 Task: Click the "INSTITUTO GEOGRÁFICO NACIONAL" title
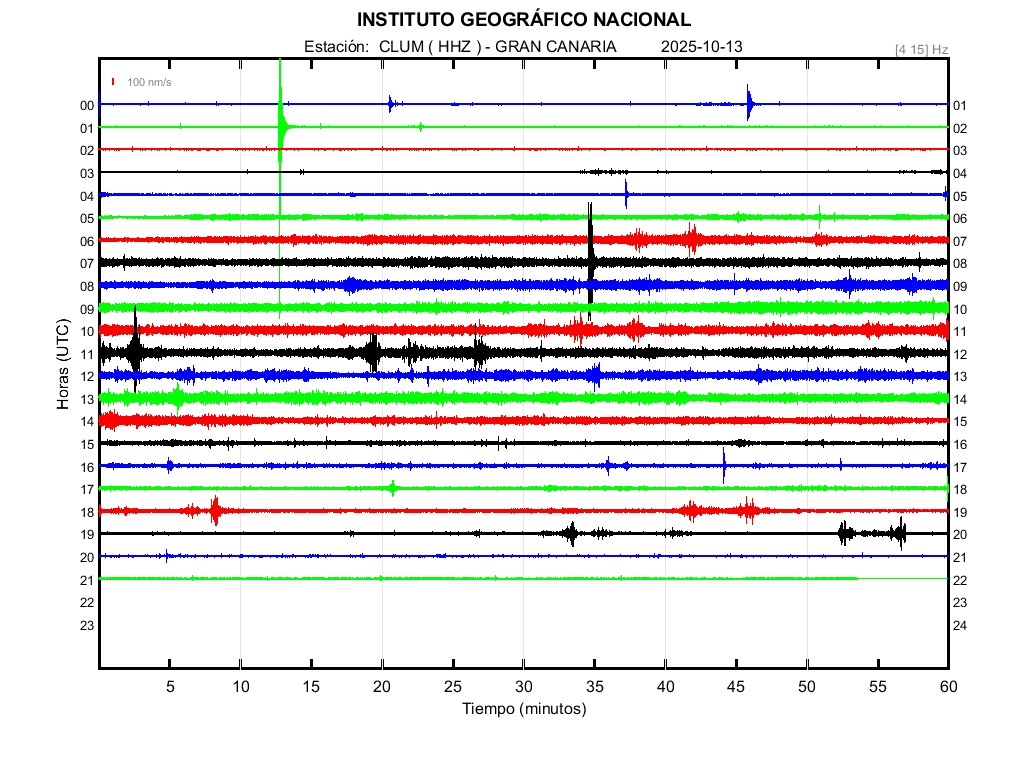click(x=523, y=20)
